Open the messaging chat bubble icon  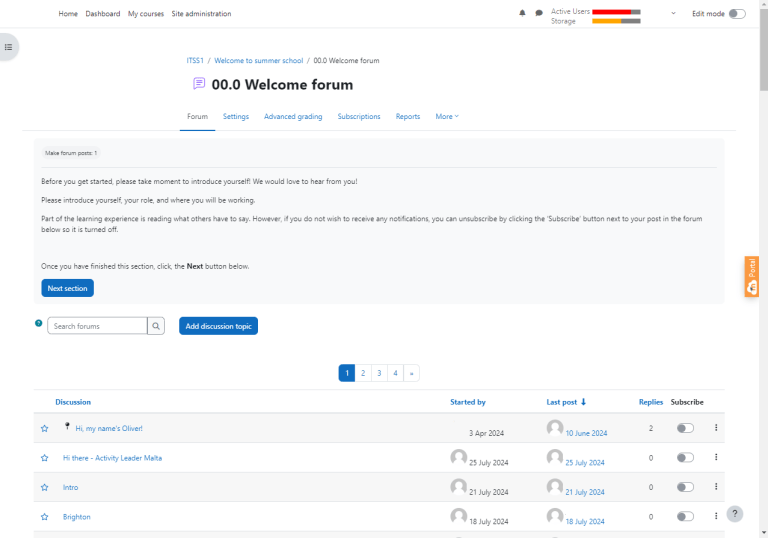[x=539, y=14]
